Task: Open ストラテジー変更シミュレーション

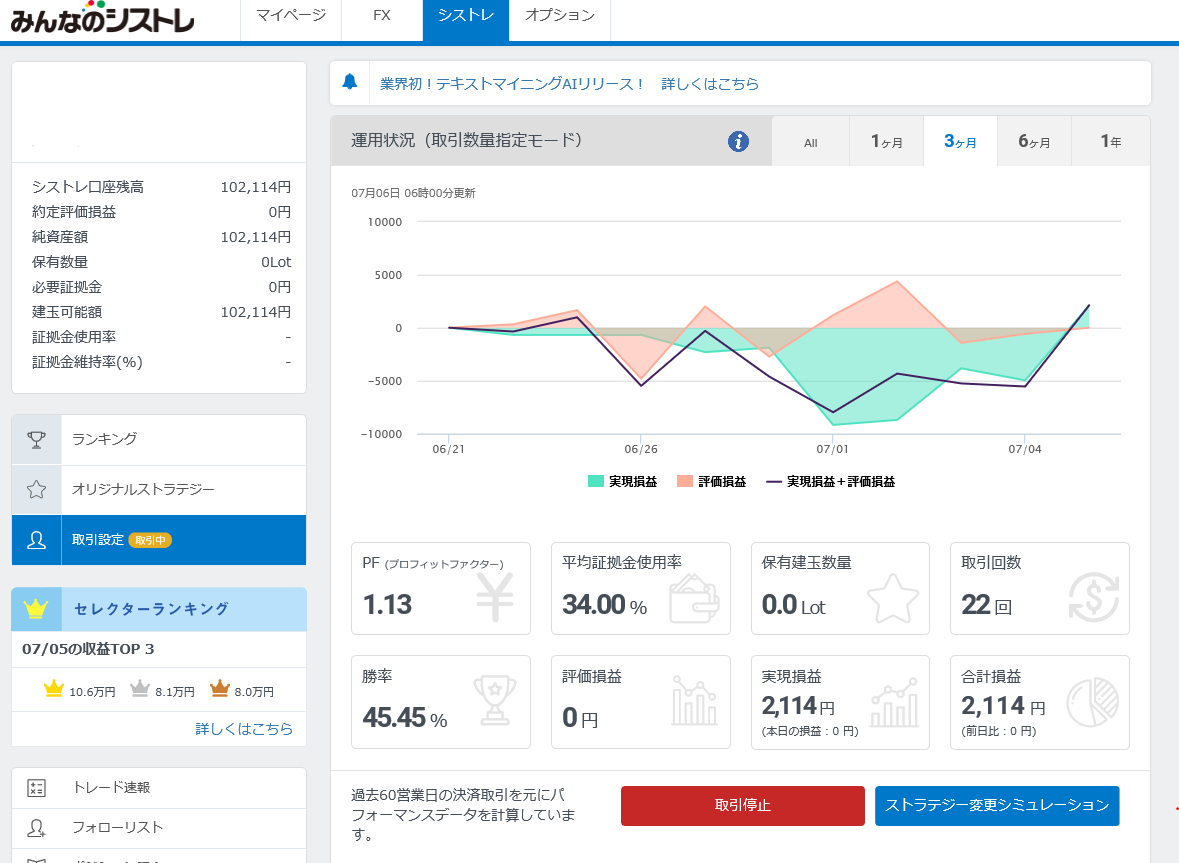Action: pyautogui.click(x=997, y=805)
